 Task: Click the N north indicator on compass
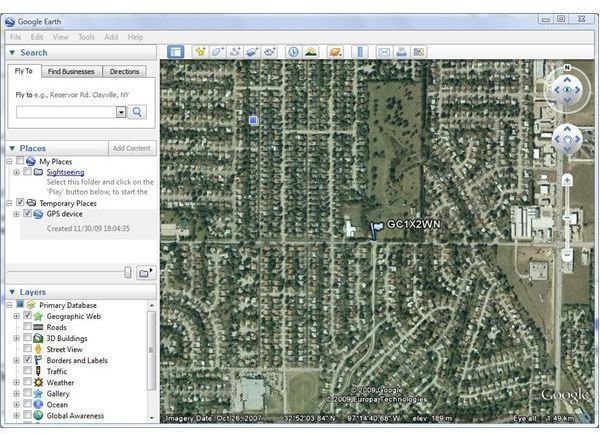click(x=567, y=68)
